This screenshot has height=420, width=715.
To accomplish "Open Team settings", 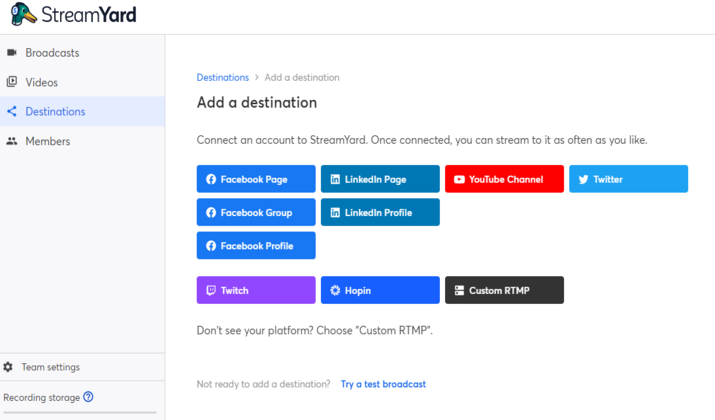I will 82,367.
